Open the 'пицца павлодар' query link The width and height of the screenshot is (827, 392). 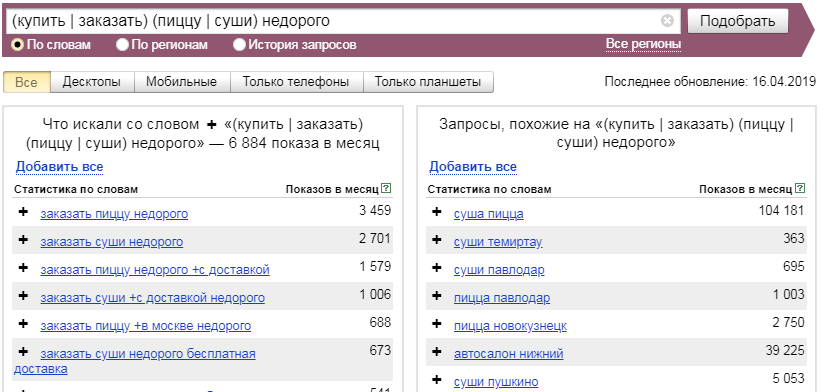coord(502,298)
